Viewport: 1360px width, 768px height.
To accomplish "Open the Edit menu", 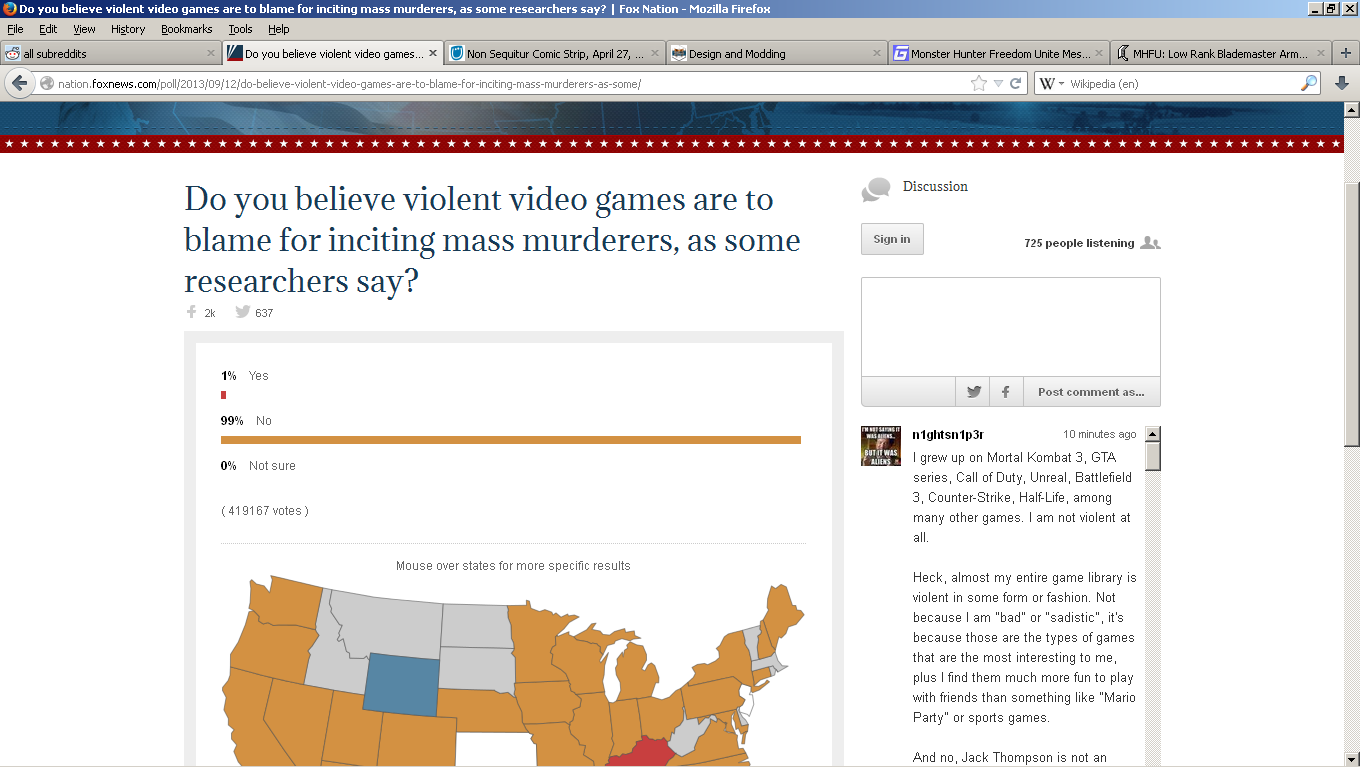I will [48, 29].
